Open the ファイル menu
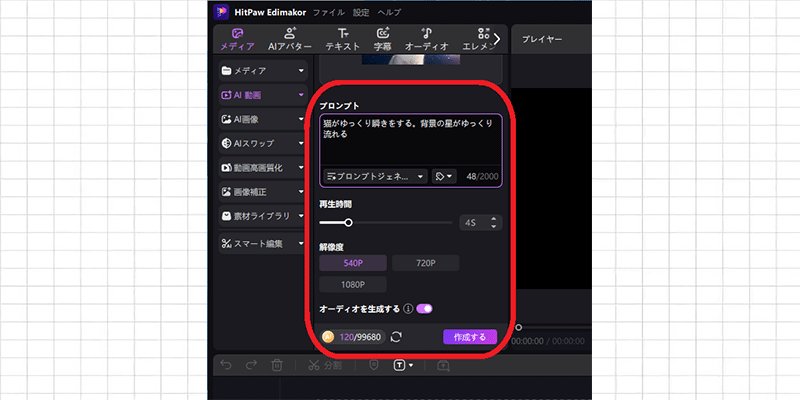Screen dimensions: 800x400 (329, 12)
